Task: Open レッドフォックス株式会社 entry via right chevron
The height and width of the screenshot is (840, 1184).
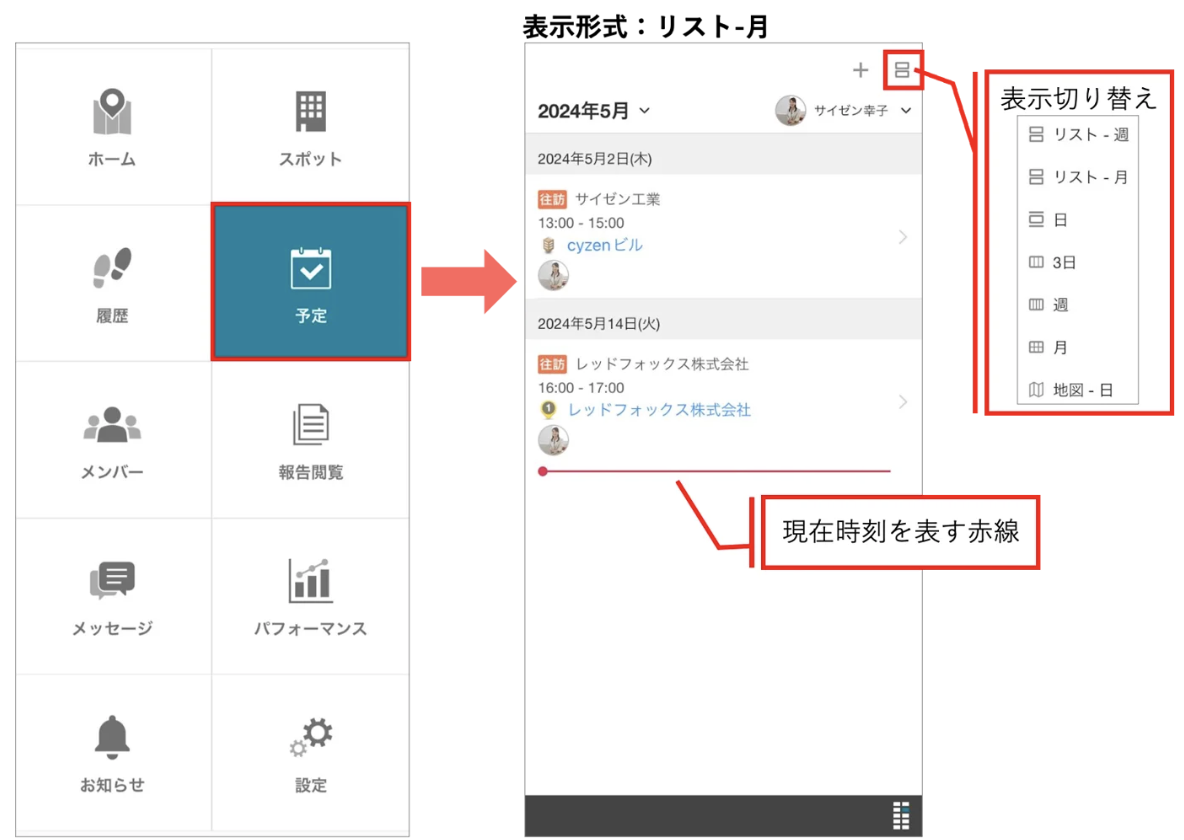Action: [903, 402]
